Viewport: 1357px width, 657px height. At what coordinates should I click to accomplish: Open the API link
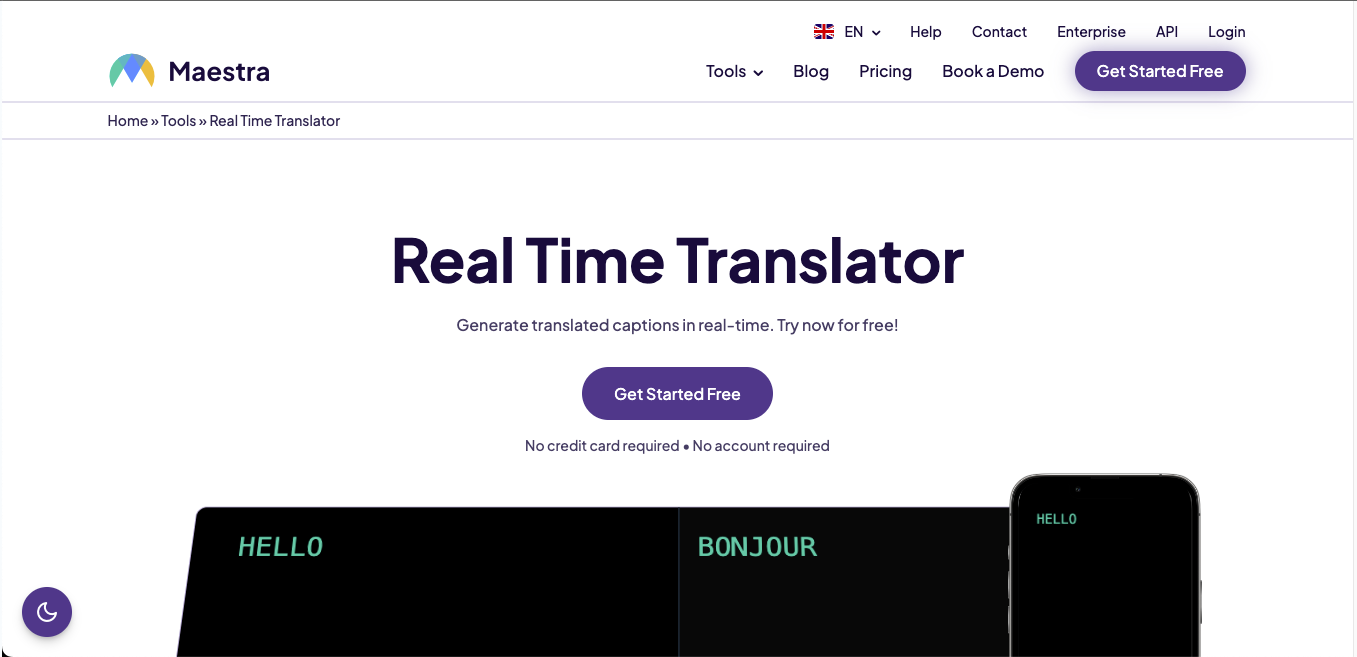point(1167,32)
